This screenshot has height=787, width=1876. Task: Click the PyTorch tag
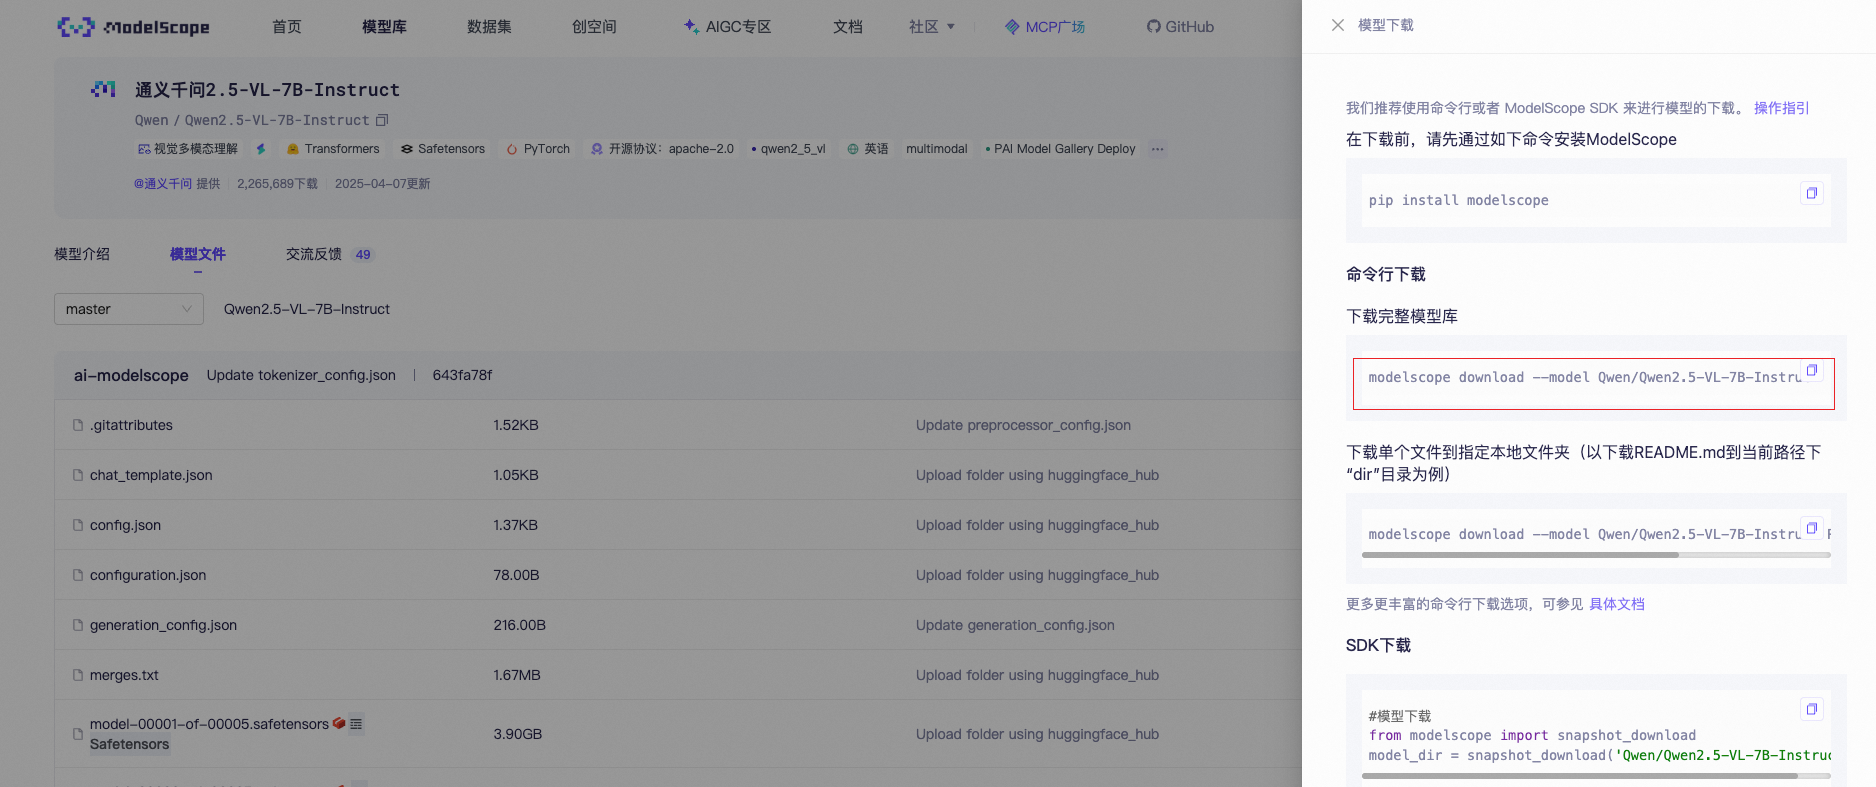pos(538,149)
